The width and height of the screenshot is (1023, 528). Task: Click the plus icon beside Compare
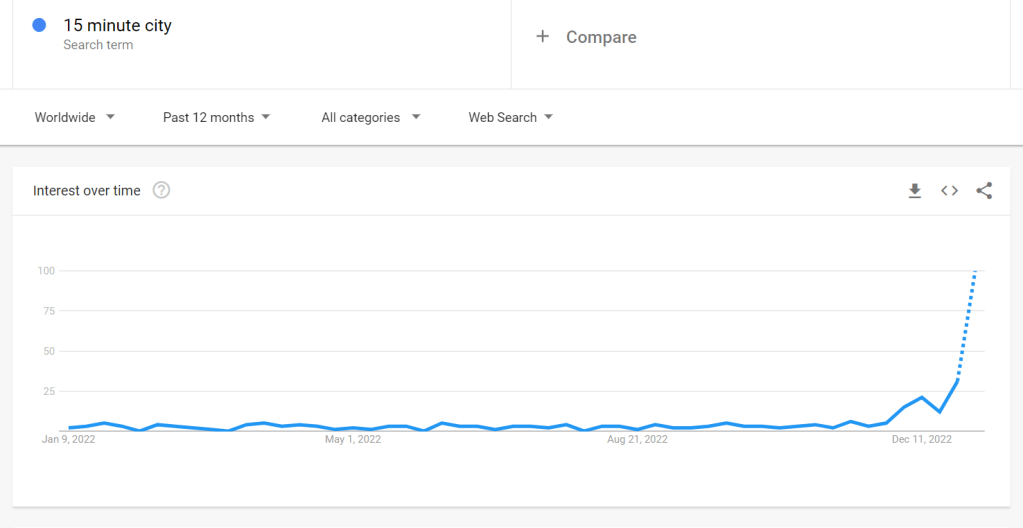543,37
